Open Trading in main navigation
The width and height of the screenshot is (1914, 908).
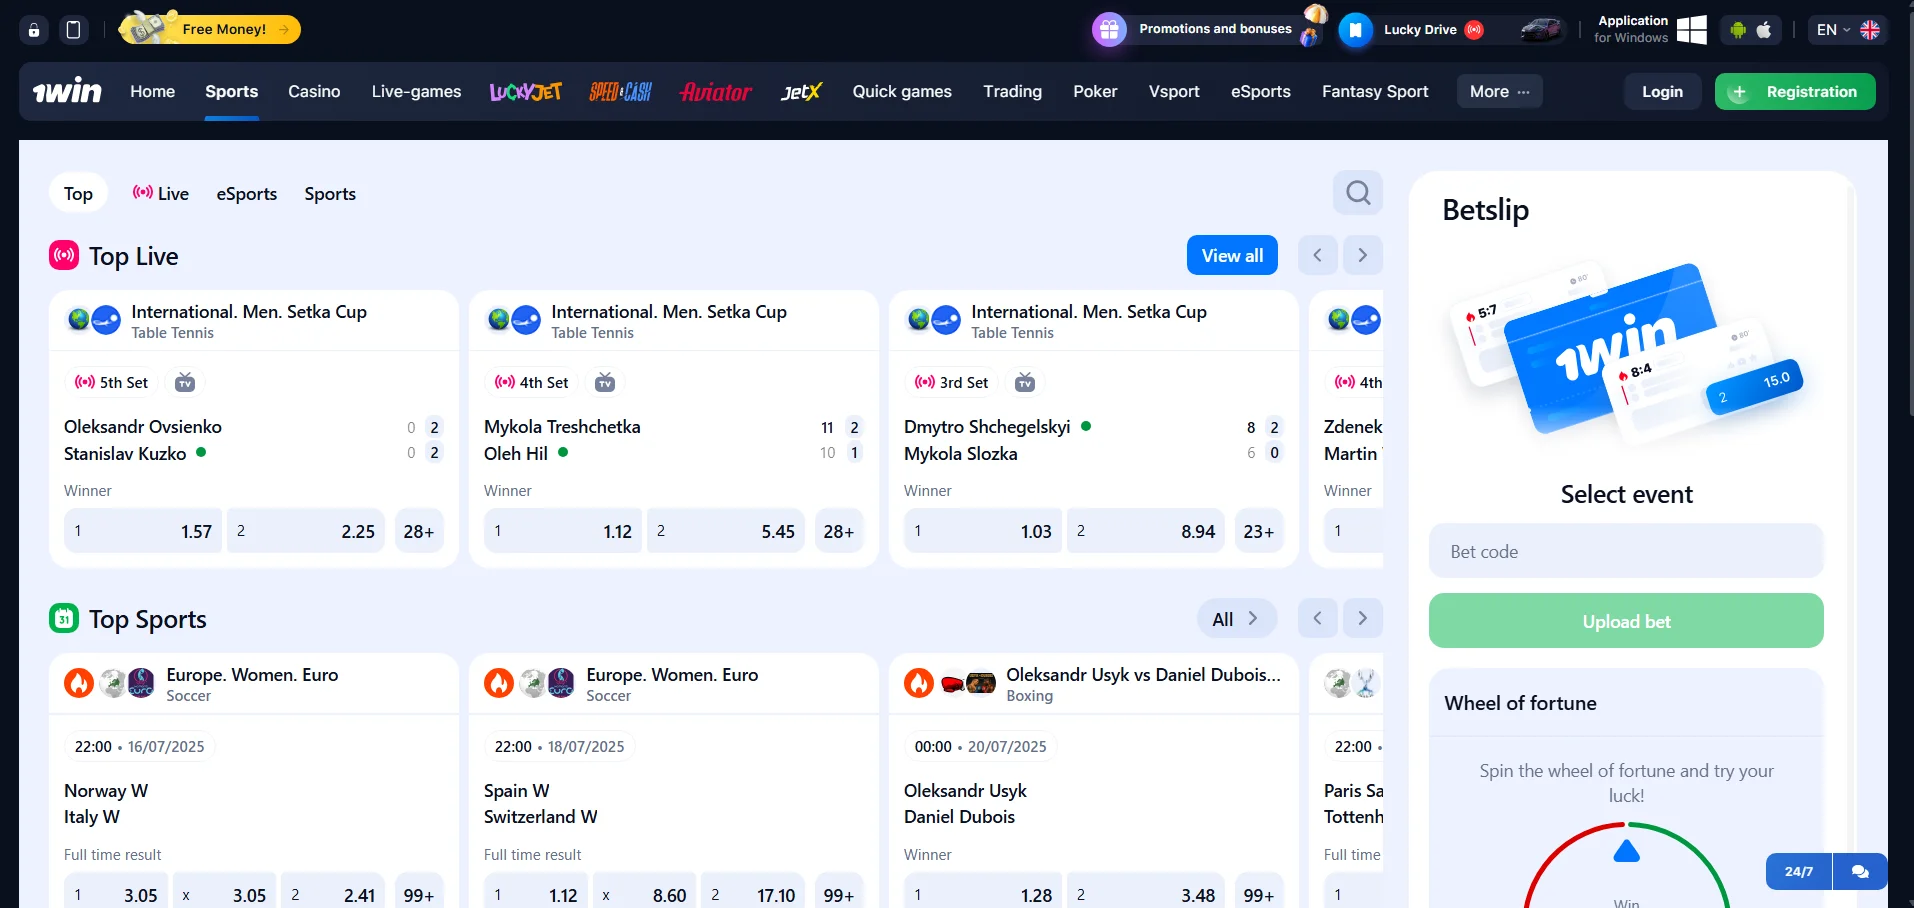tap(1012, 91)
